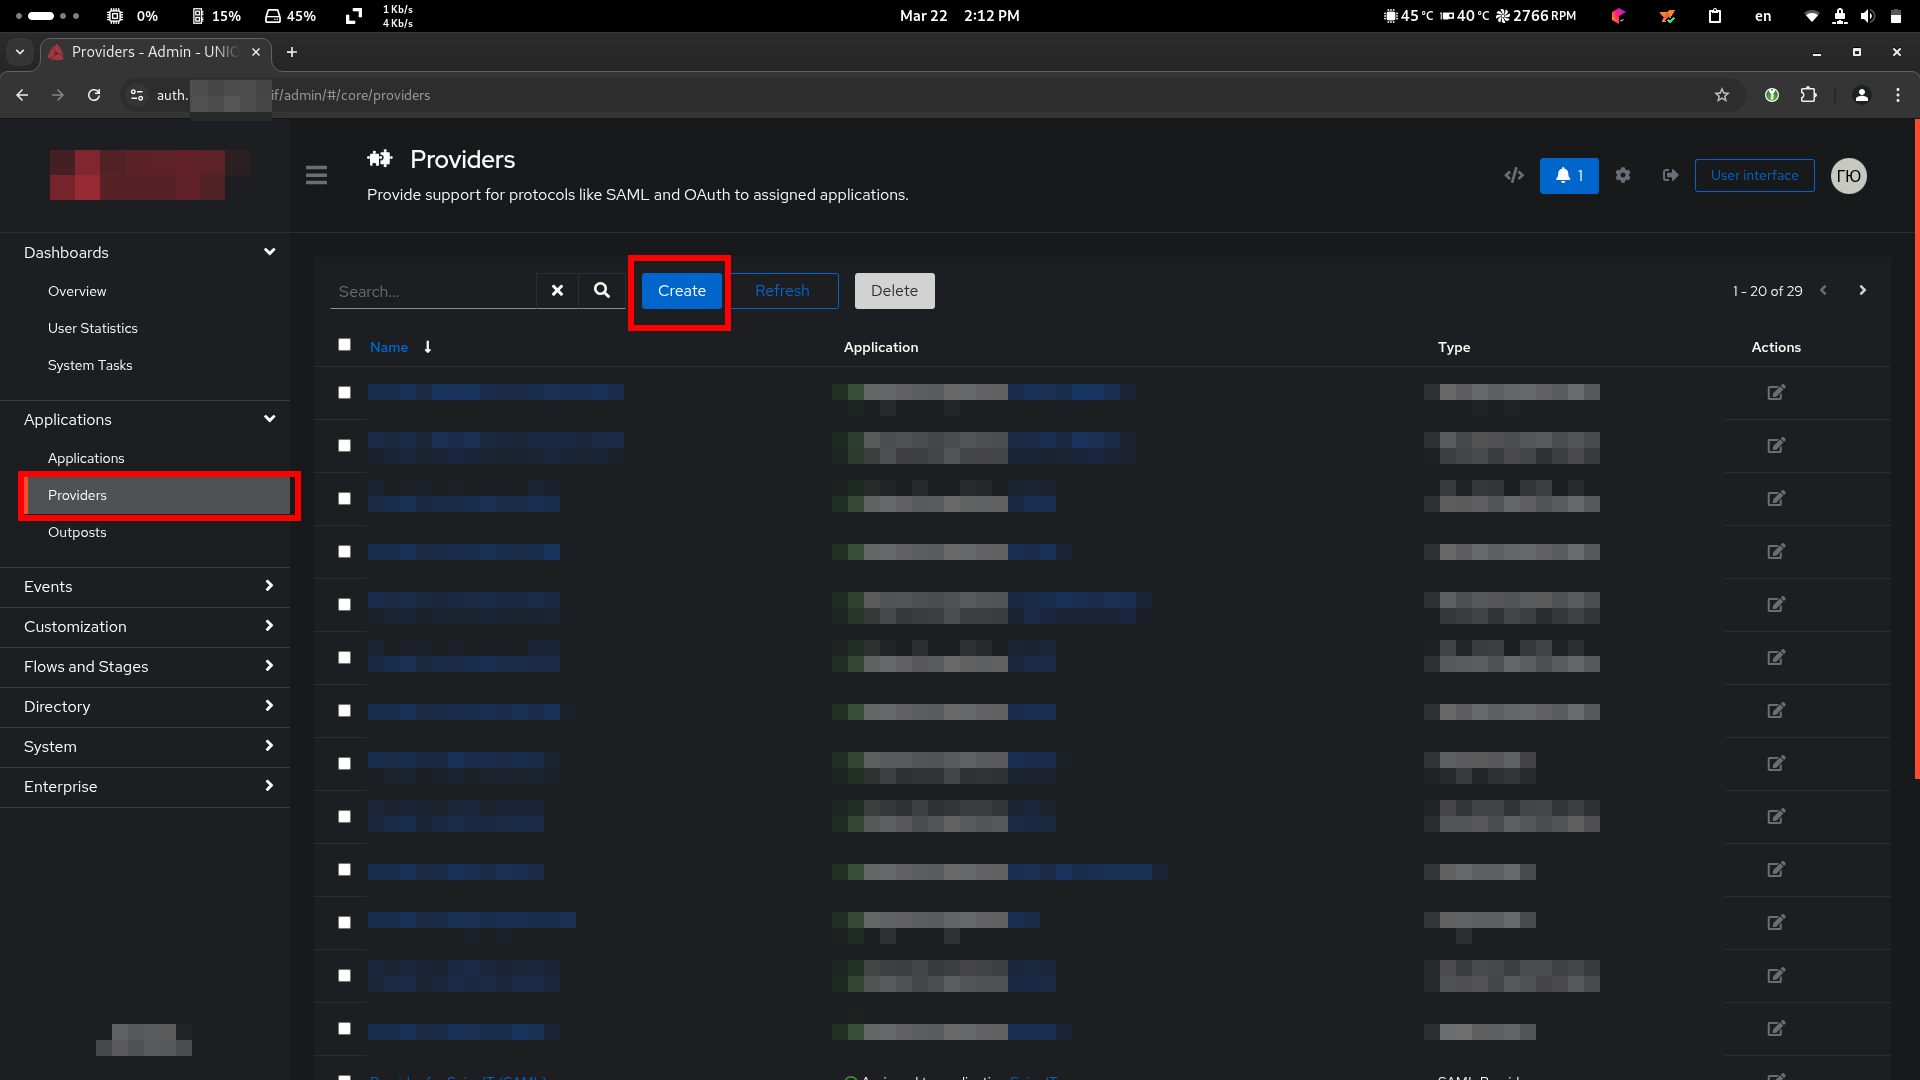Open admin settings gear icon
Image resolution: width=1920 pixels, height=1080 pixels.
point(1622,175)
